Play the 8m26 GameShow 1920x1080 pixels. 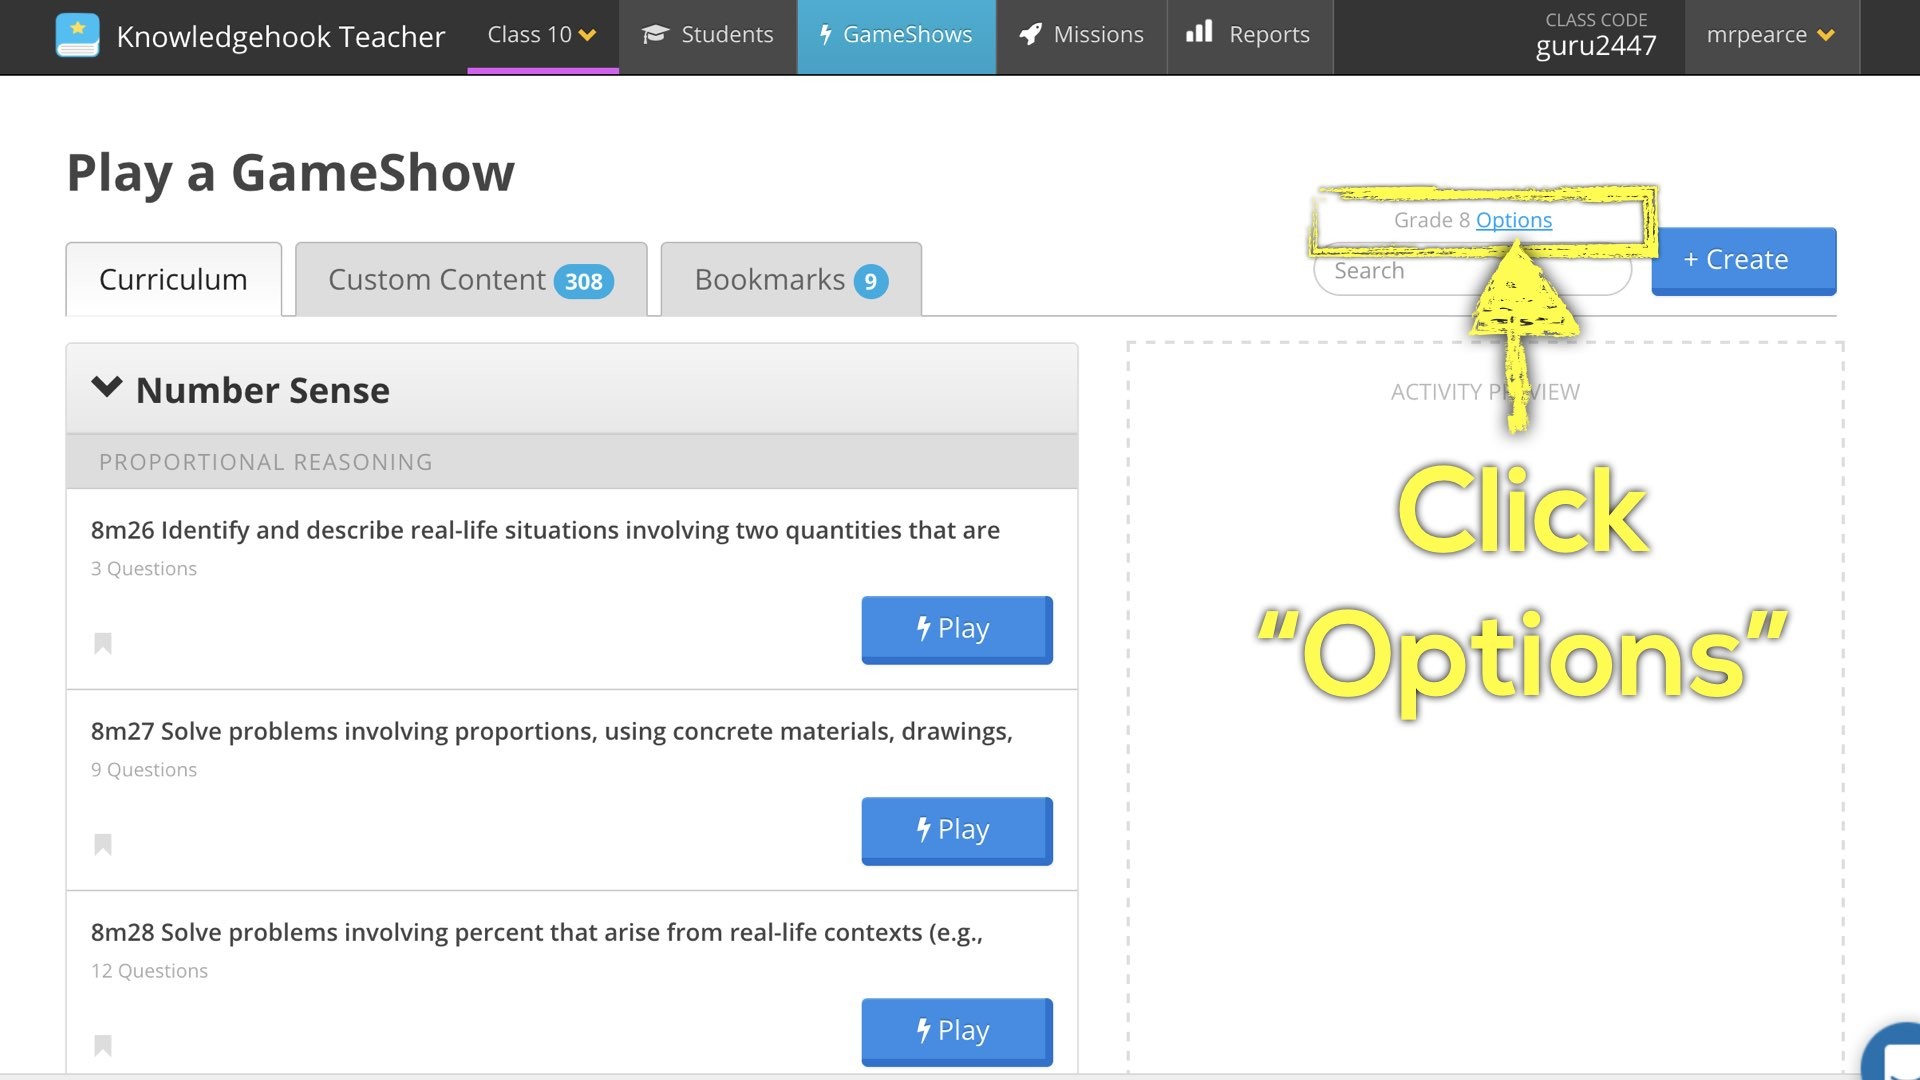pos(955,629)
